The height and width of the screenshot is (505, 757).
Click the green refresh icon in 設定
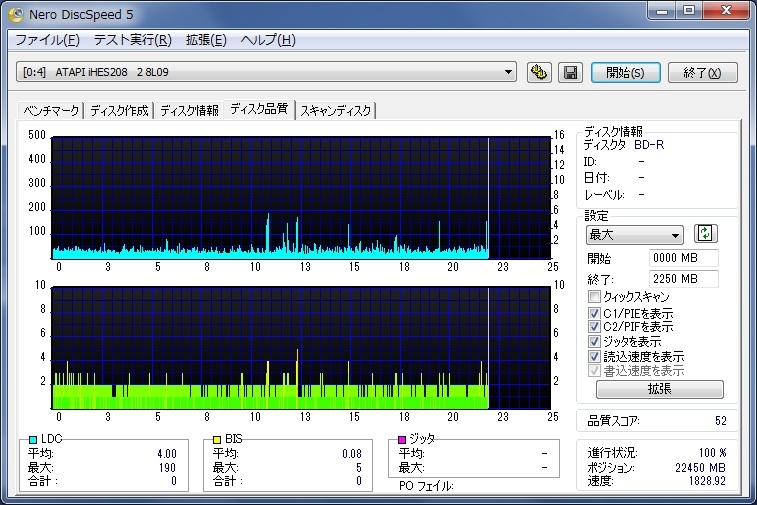coord(706,234)
